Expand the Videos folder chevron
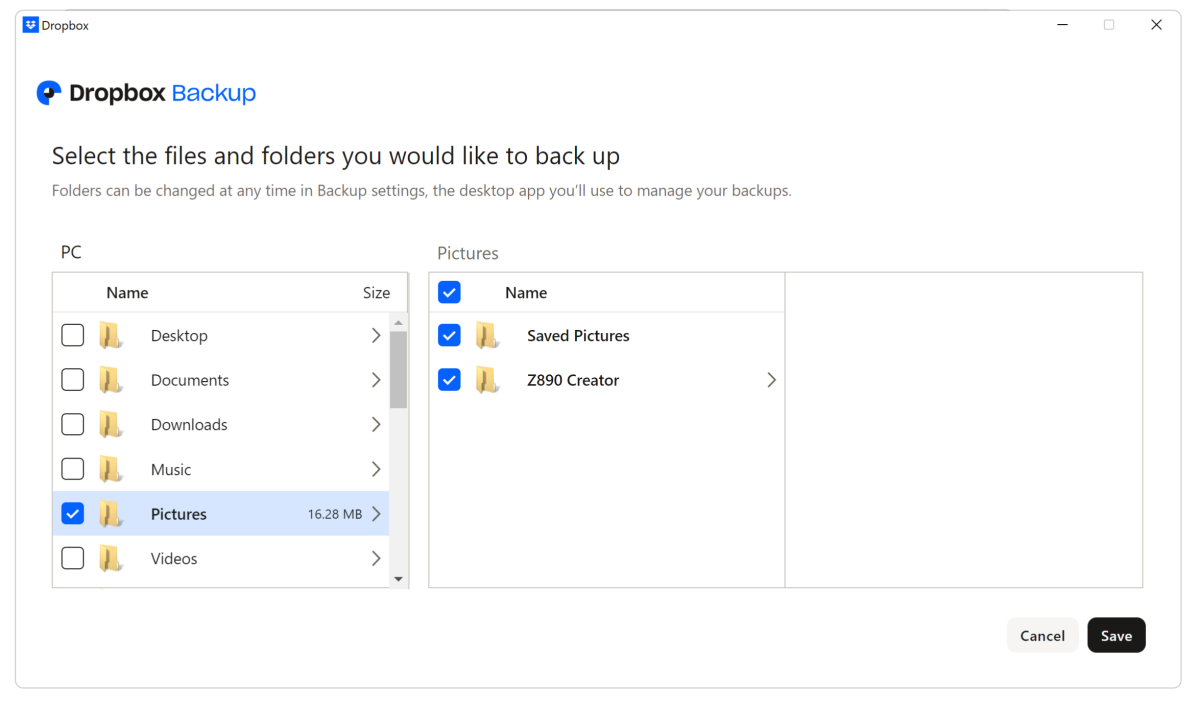Viewport: 1198px width, 707px height. [x=376, y=558]
